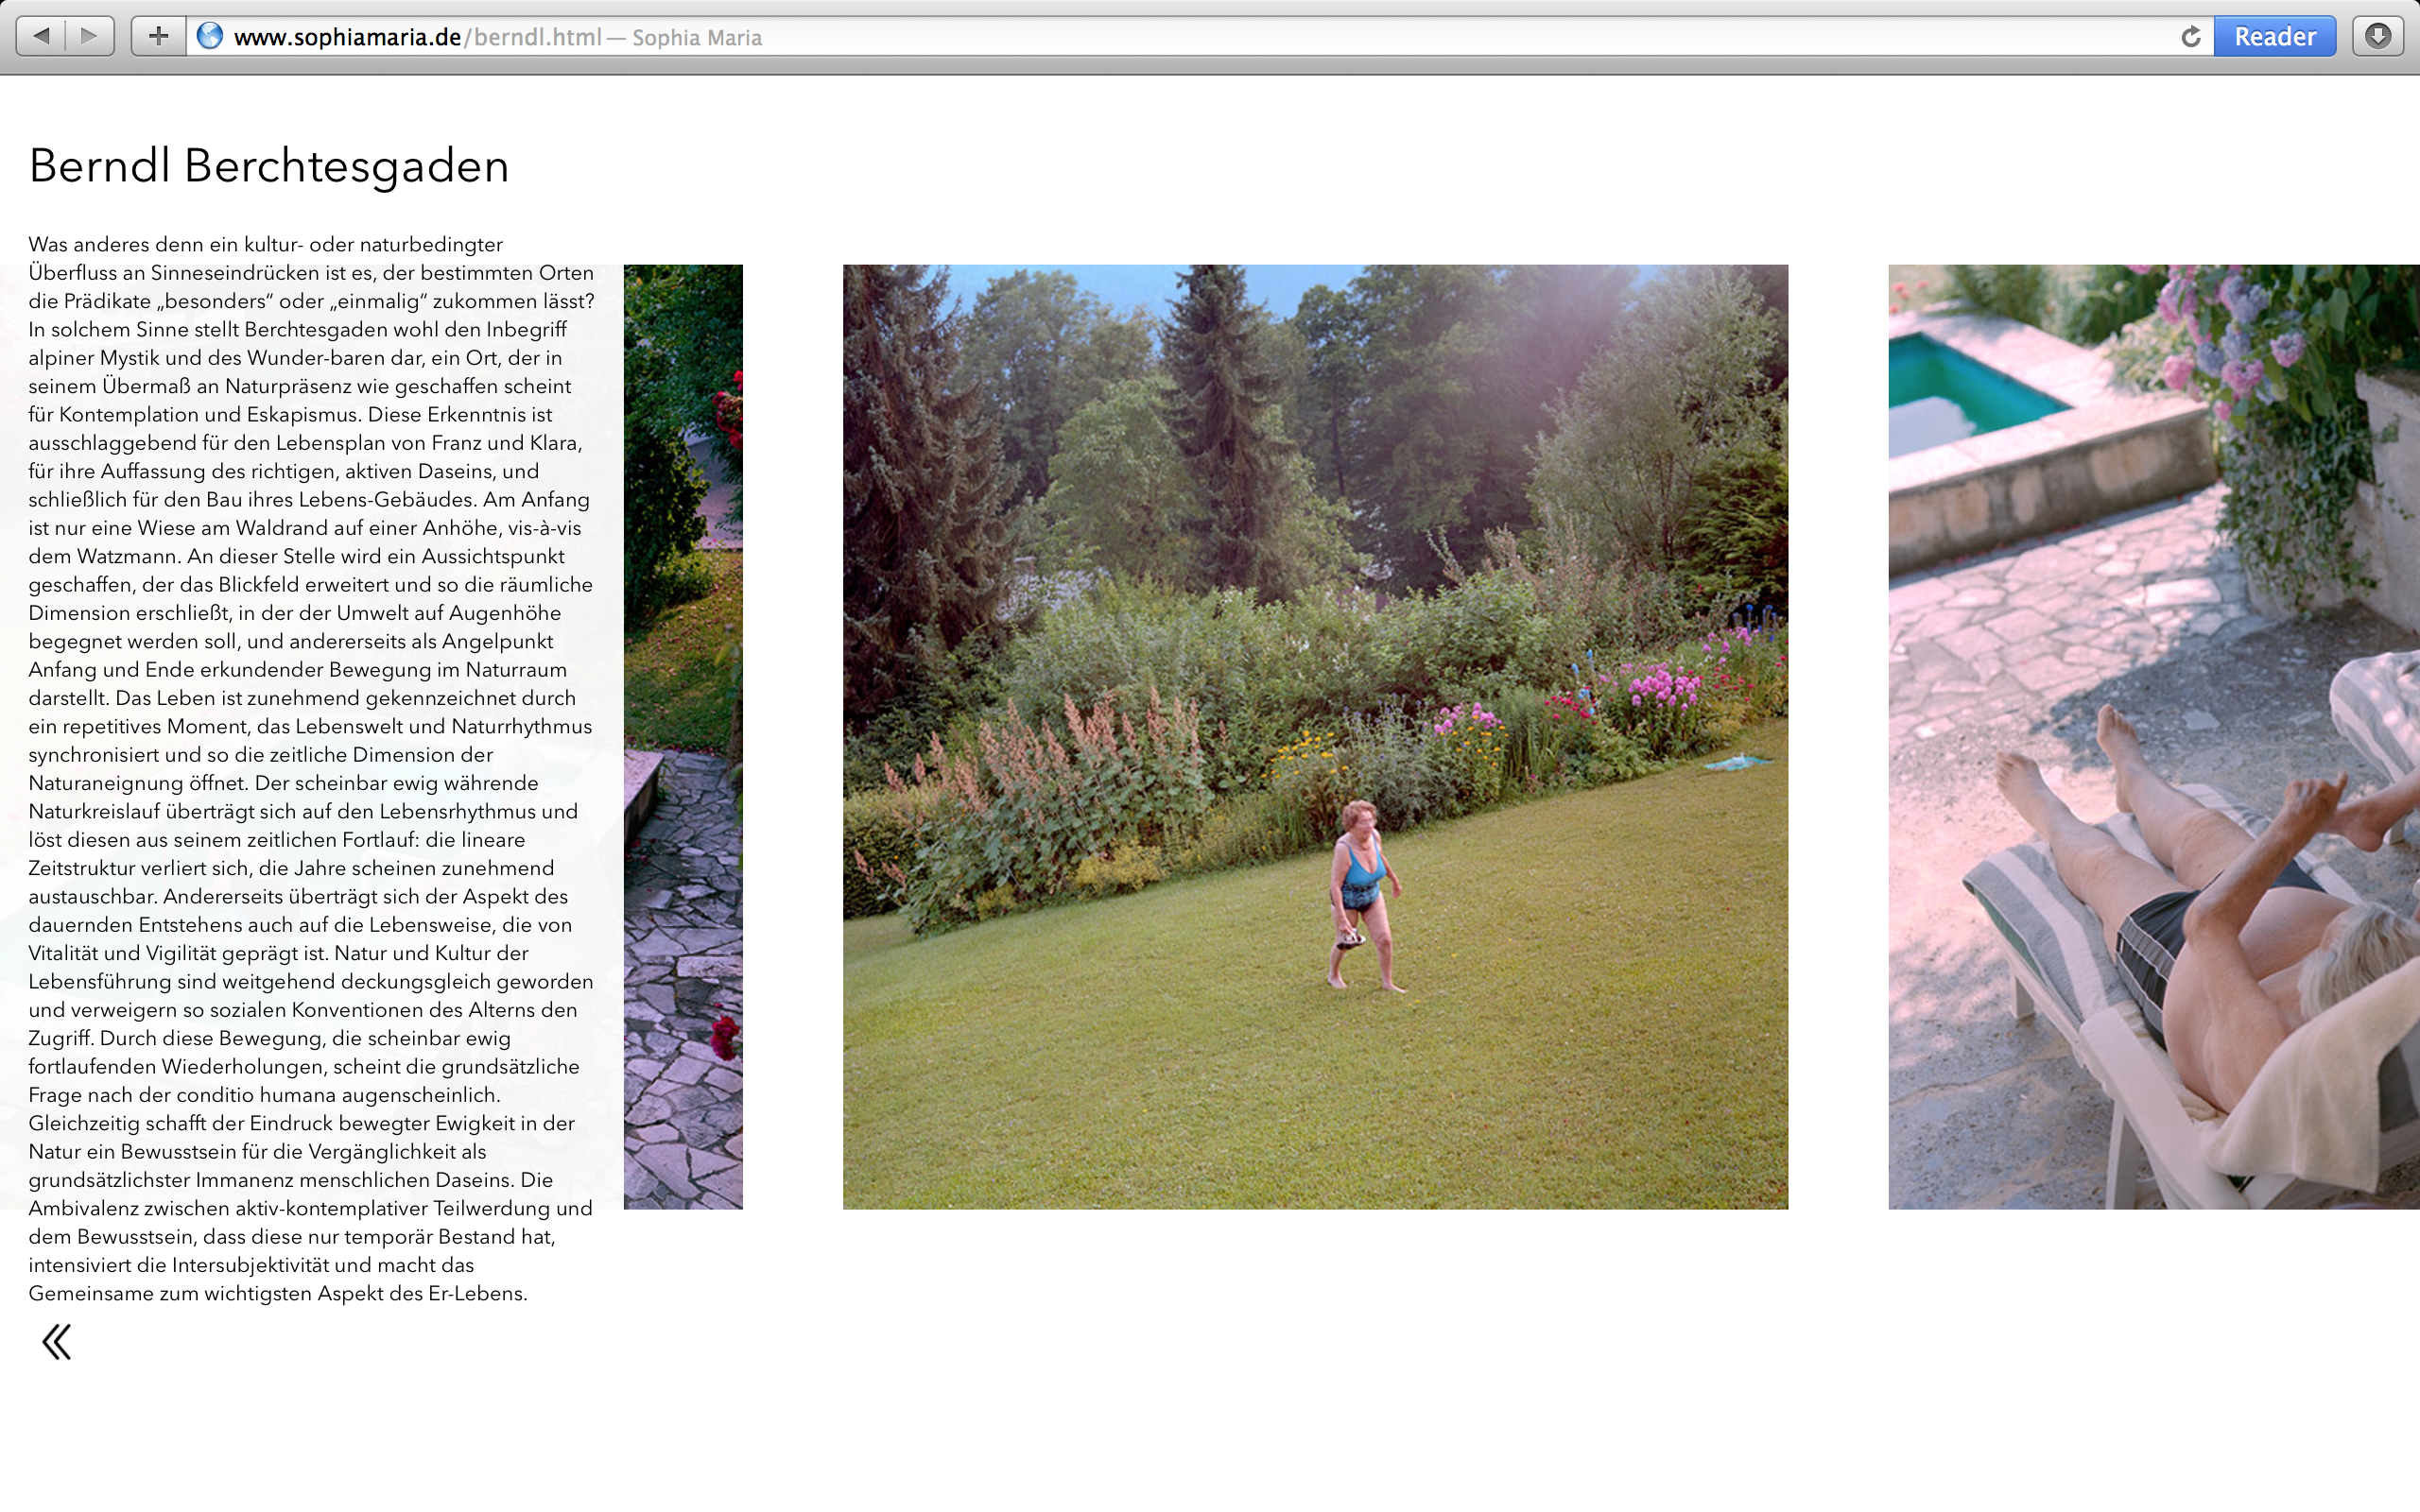
Task: Go forward with the next-page arrow
Action: pos(90,37)
